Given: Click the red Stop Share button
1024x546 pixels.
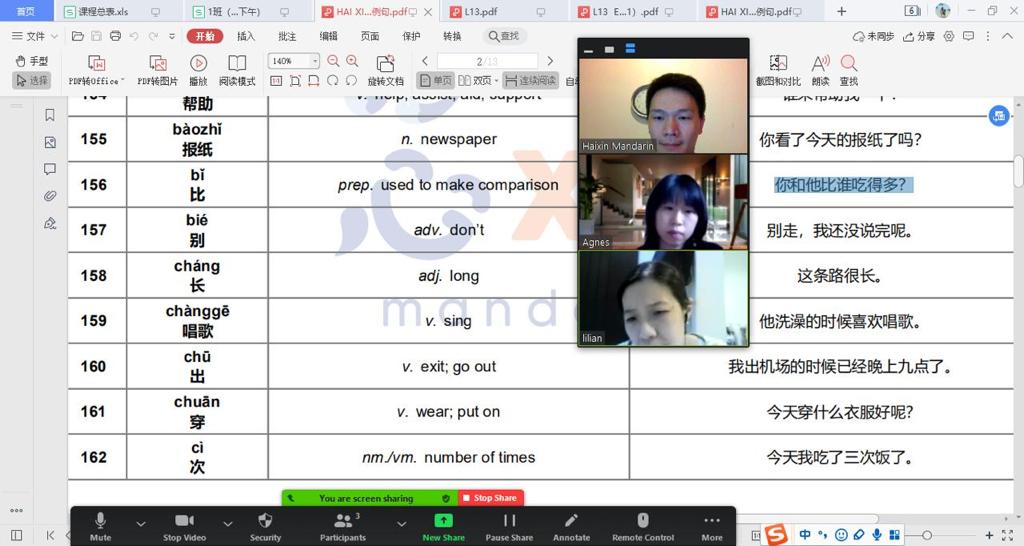Looking at the screenshot, I should 490,498.
